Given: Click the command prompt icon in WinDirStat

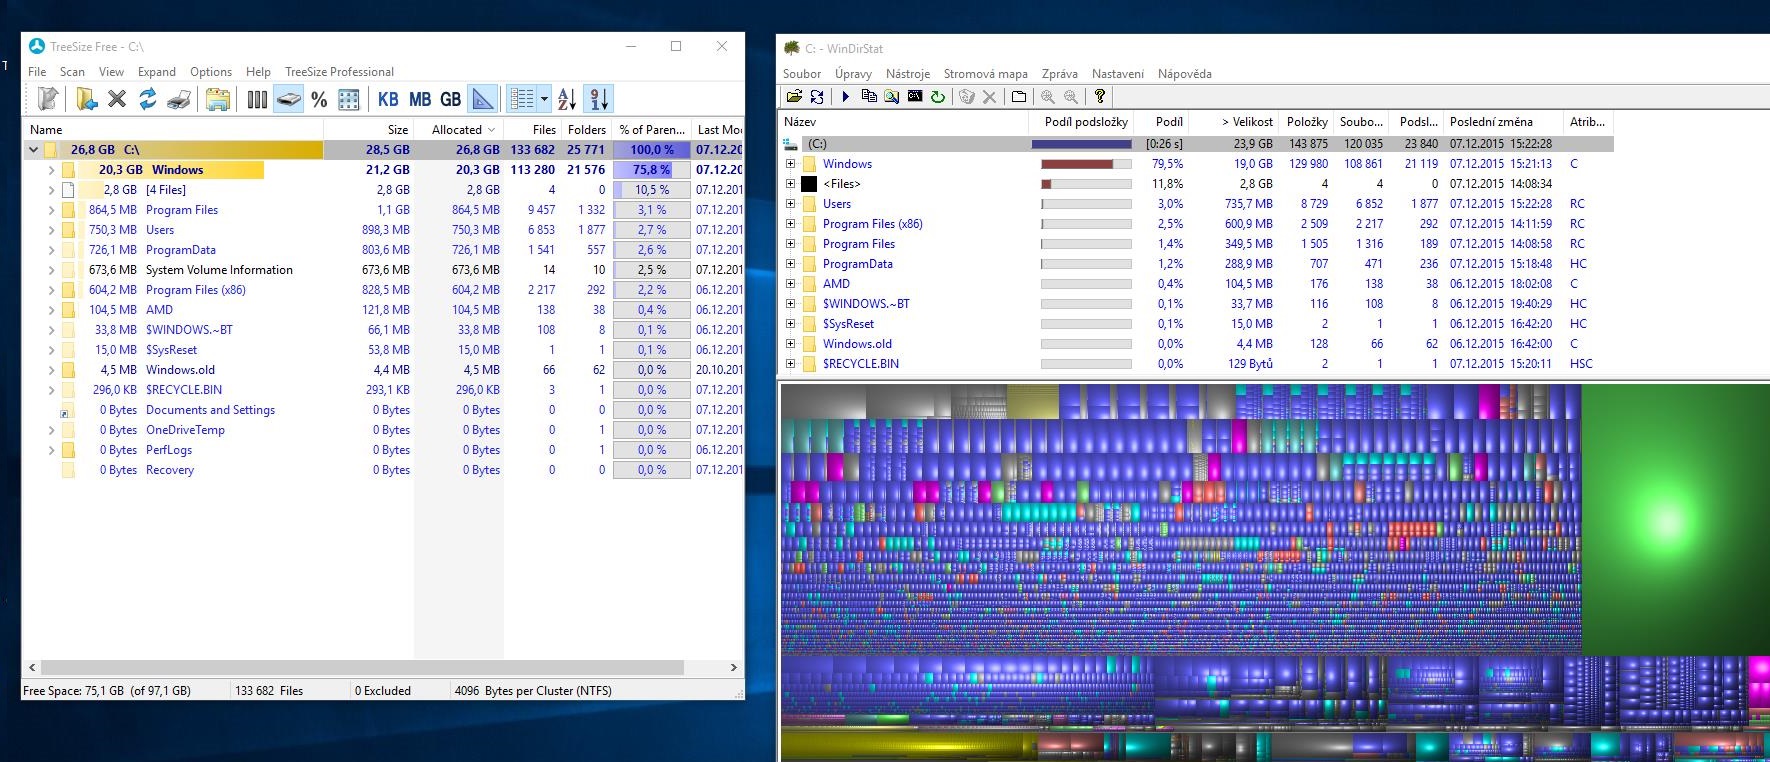Looking at the screenshot, I should (x=914, y=97).
